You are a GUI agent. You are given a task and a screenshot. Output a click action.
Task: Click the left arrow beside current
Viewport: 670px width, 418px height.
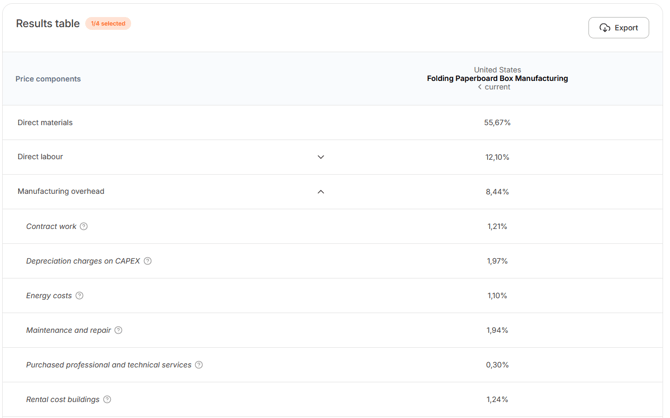[479, 87]
